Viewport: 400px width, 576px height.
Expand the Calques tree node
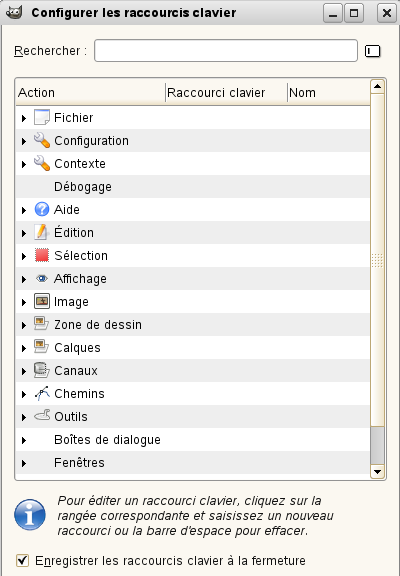24,348
